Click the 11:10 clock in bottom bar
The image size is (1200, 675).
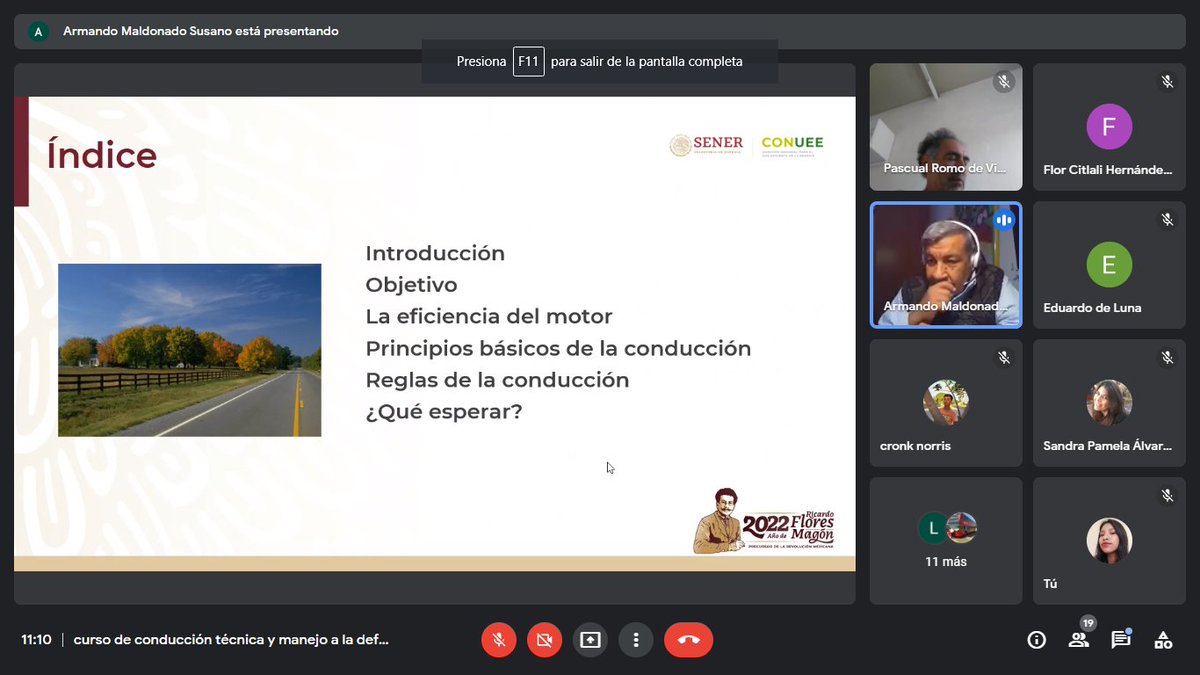point(36,640)
